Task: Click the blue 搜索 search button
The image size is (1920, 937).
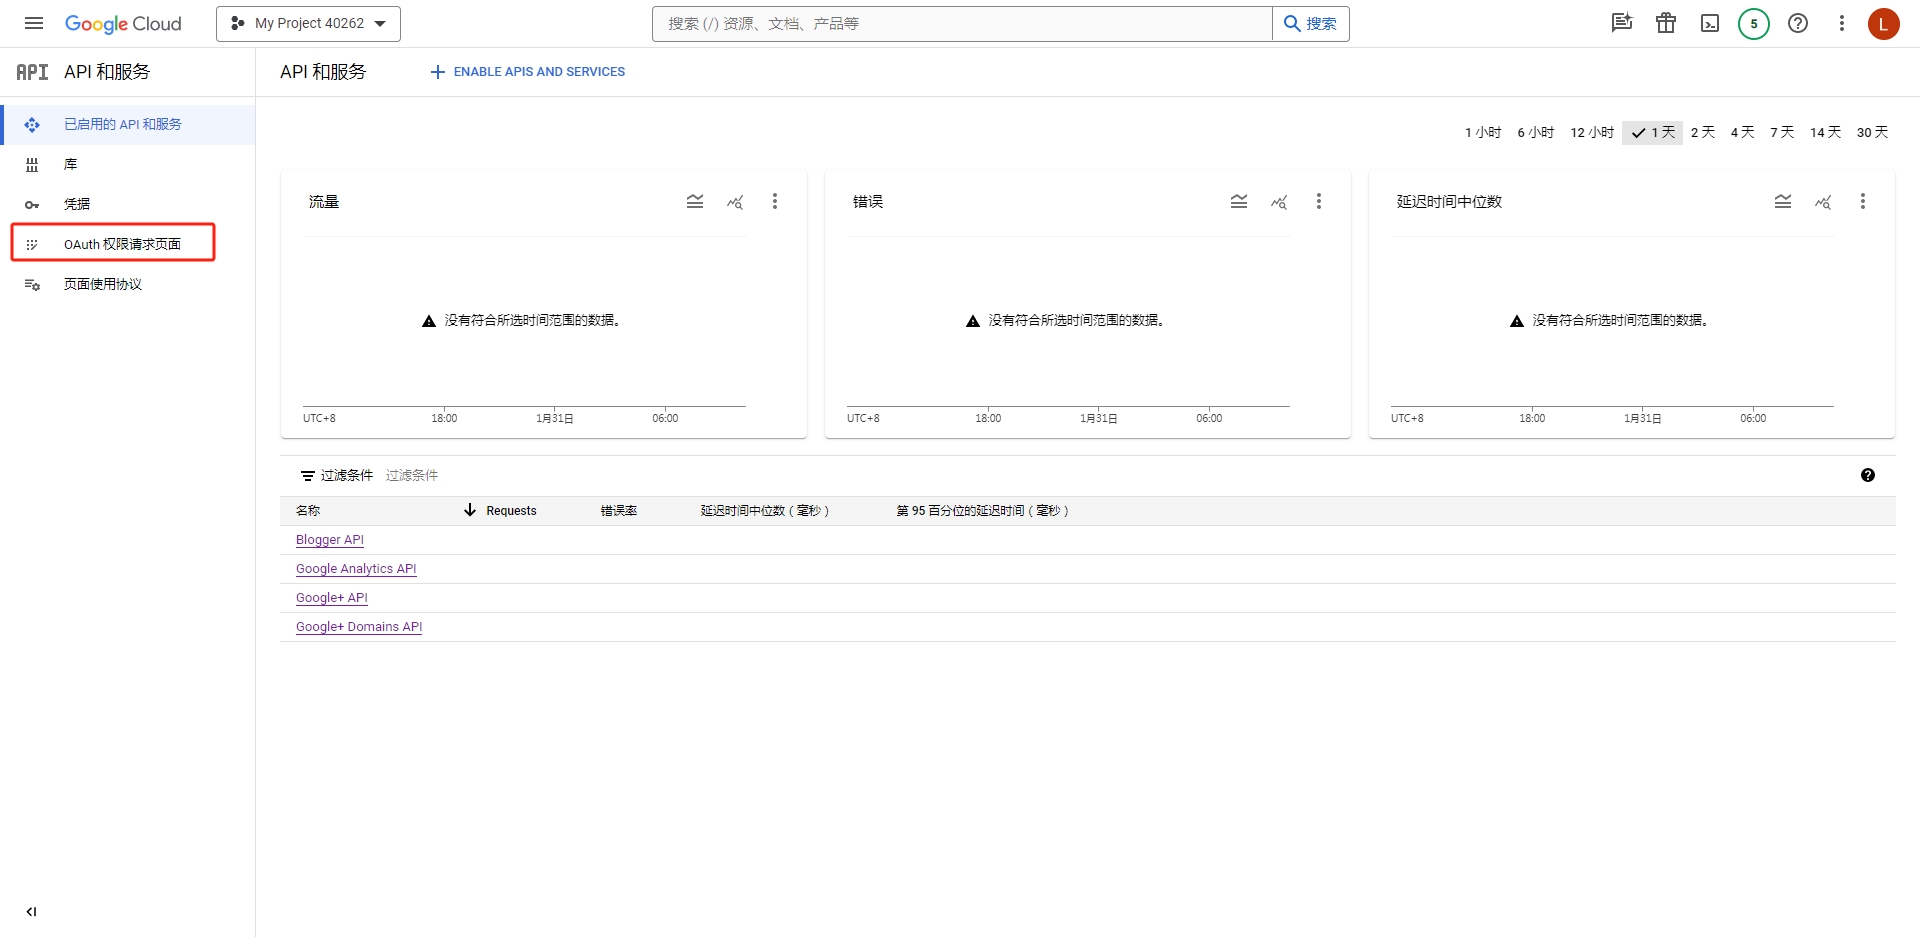Action: click(1310, 24)
